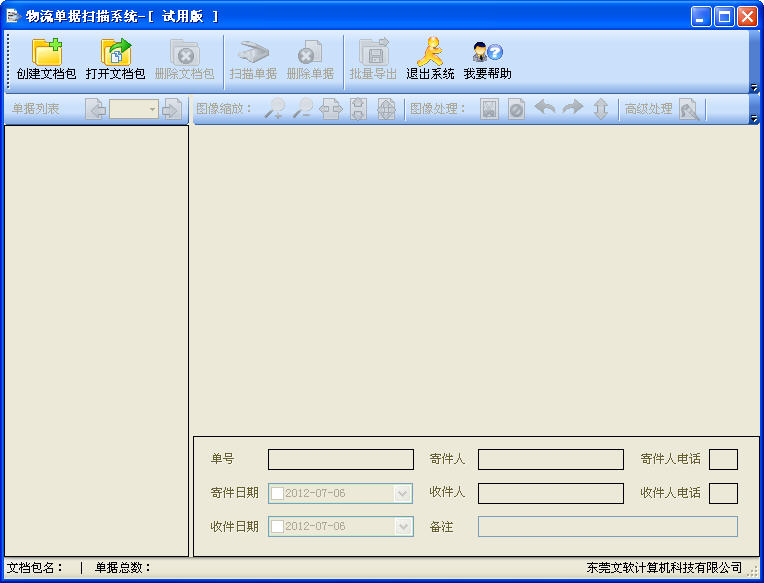Toggle the 收件日期 checkbox
The width and height of the screenshot is (764, 583).
(x=277, y=527)
